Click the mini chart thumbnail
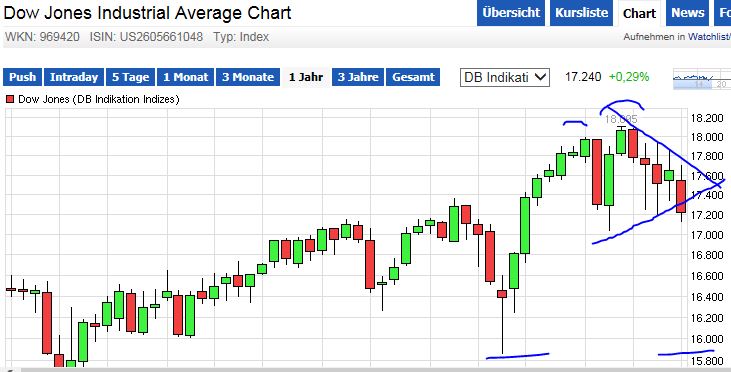This screenshot has height=372, width=731. (x=702, y=79)
